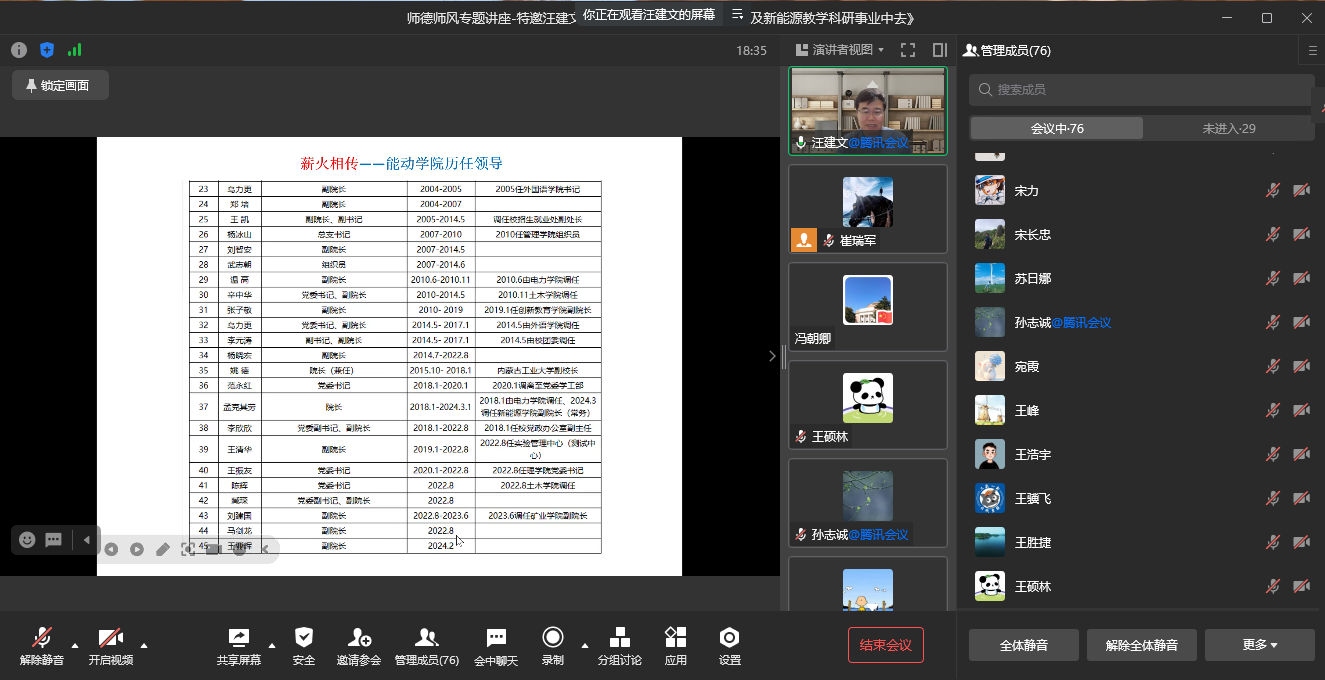
Task: Open the 应用 apps icon
Action: coord(676,645)
